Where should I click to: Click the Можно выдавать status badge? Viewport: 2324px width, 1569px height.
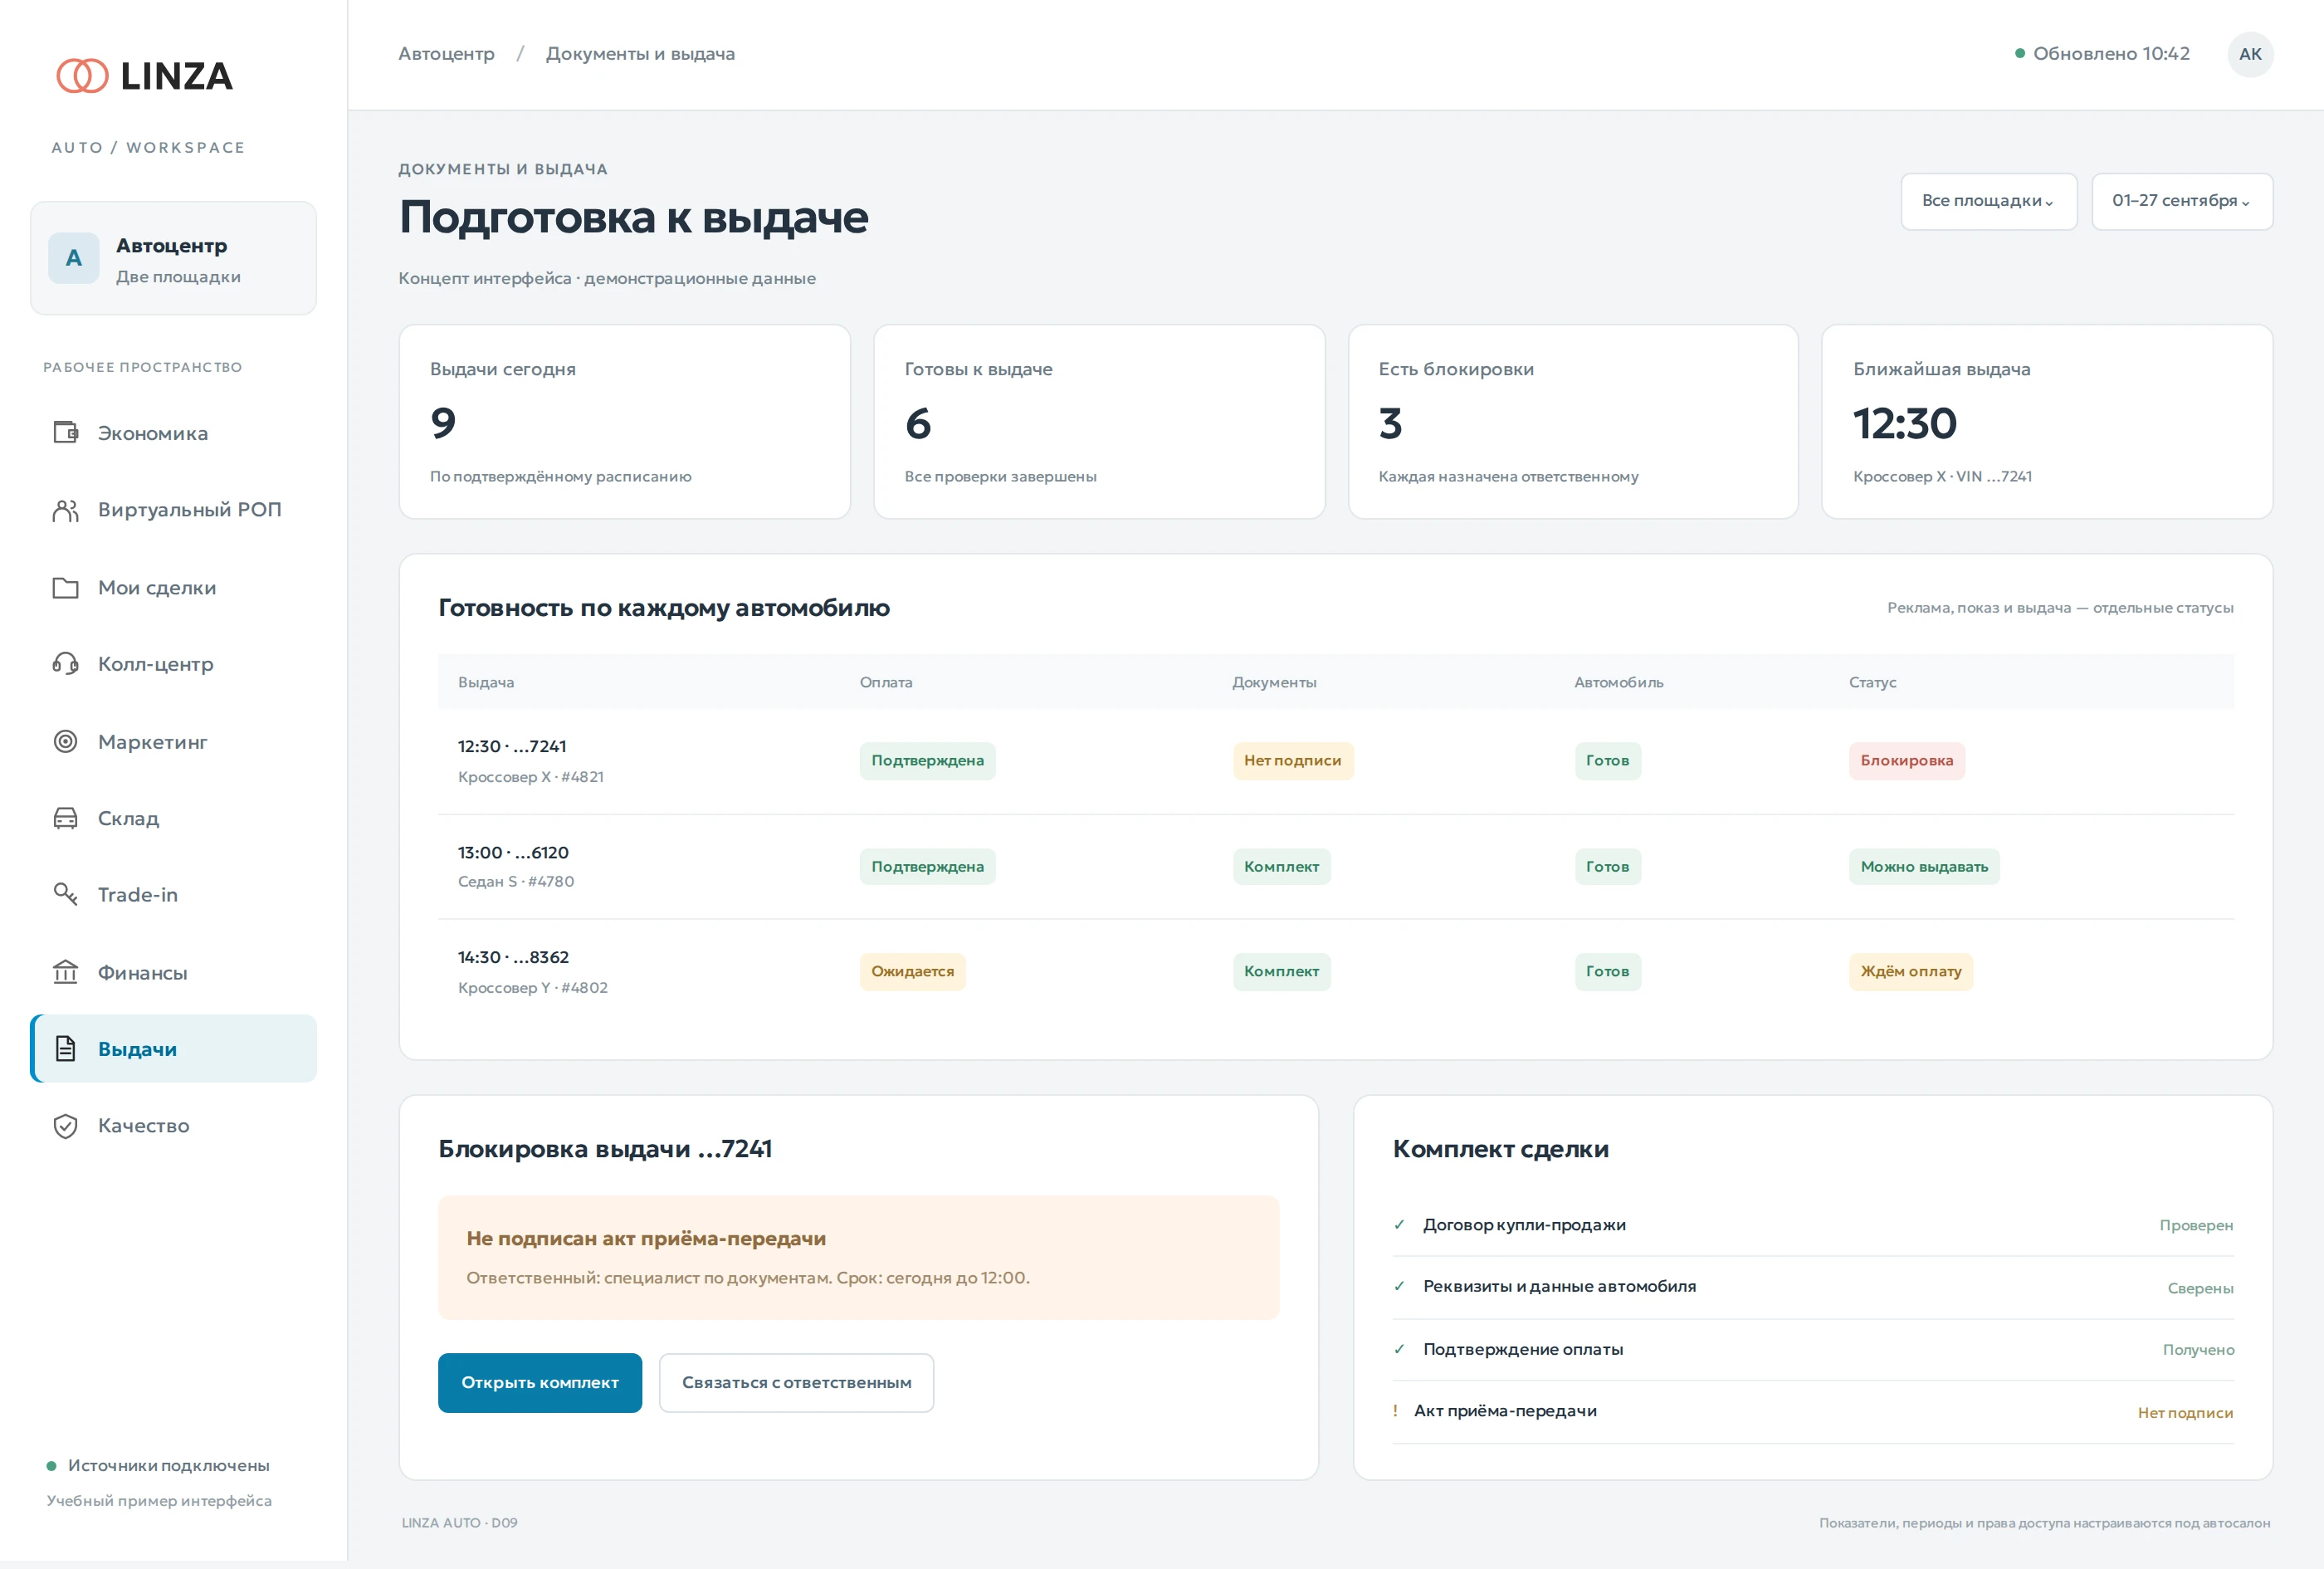click(x=1924, y=866)
